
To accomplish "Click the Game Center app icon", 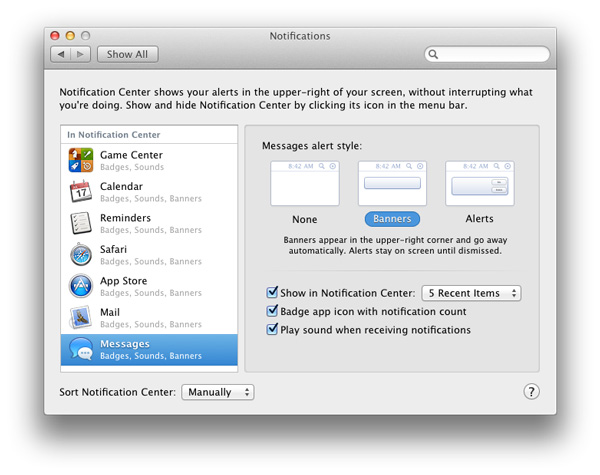I will [81, 160].
